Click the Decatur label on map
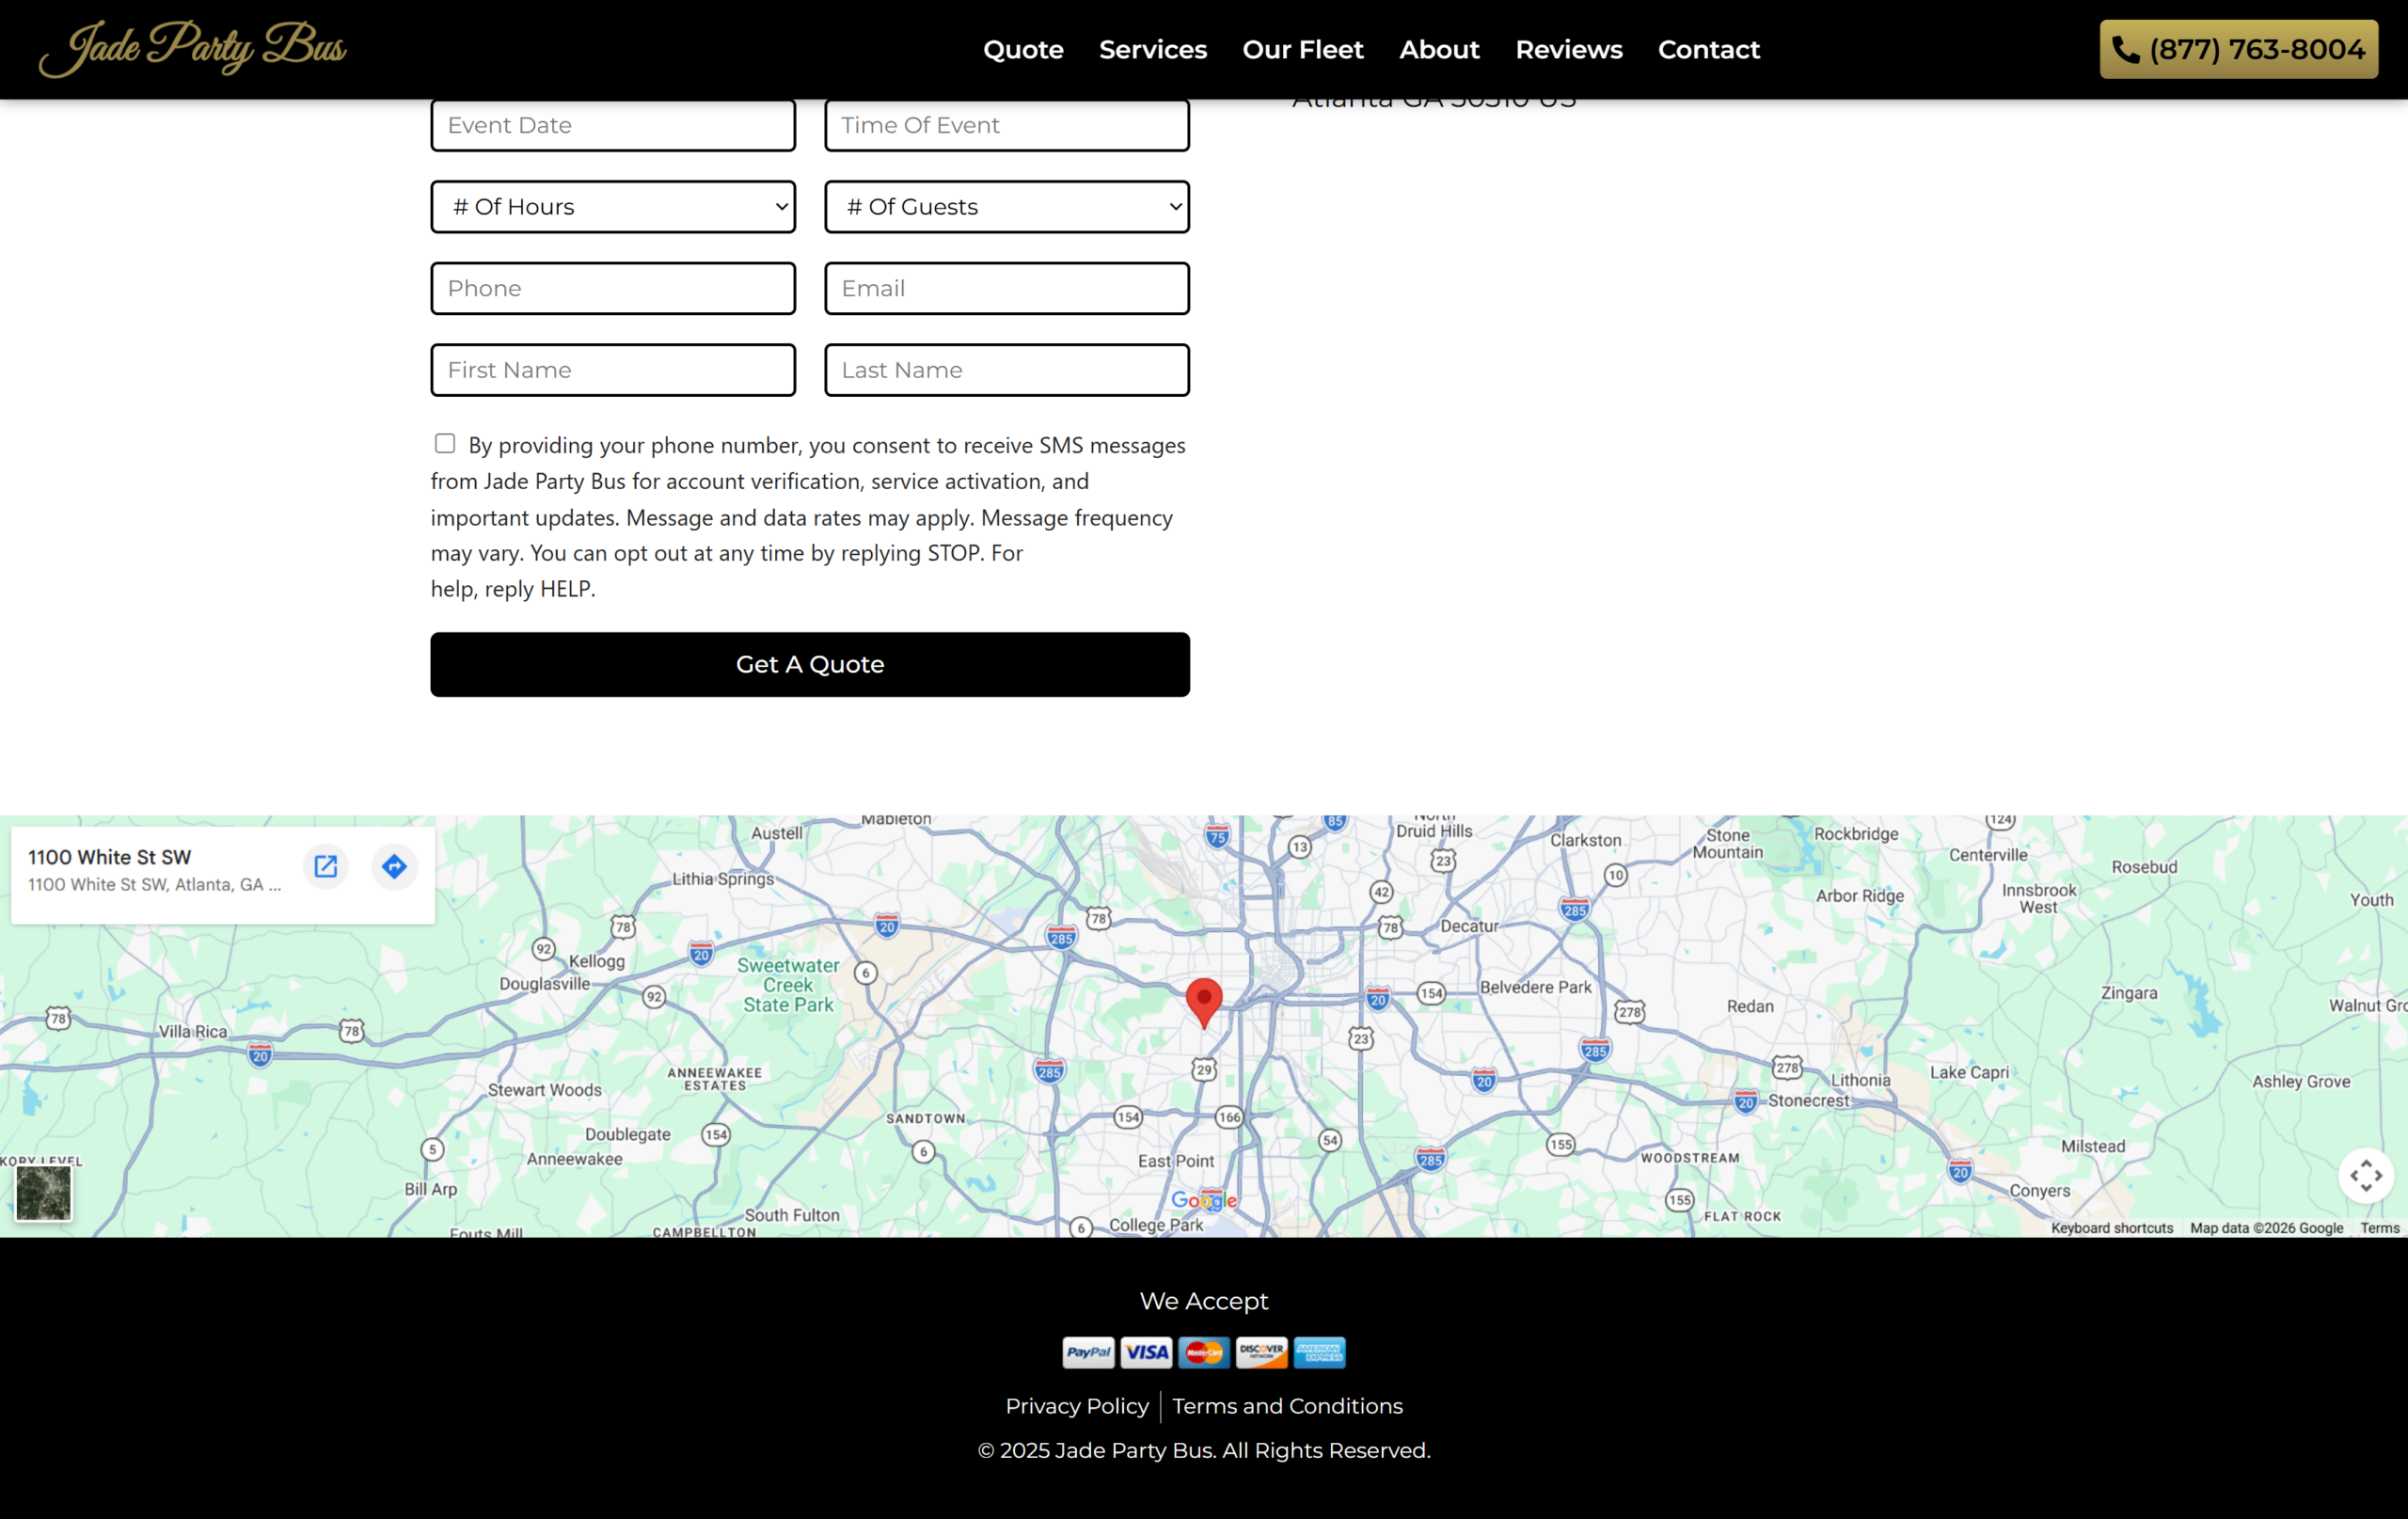Viewport: 2408px width, 1519px height. pos(1469,926)
